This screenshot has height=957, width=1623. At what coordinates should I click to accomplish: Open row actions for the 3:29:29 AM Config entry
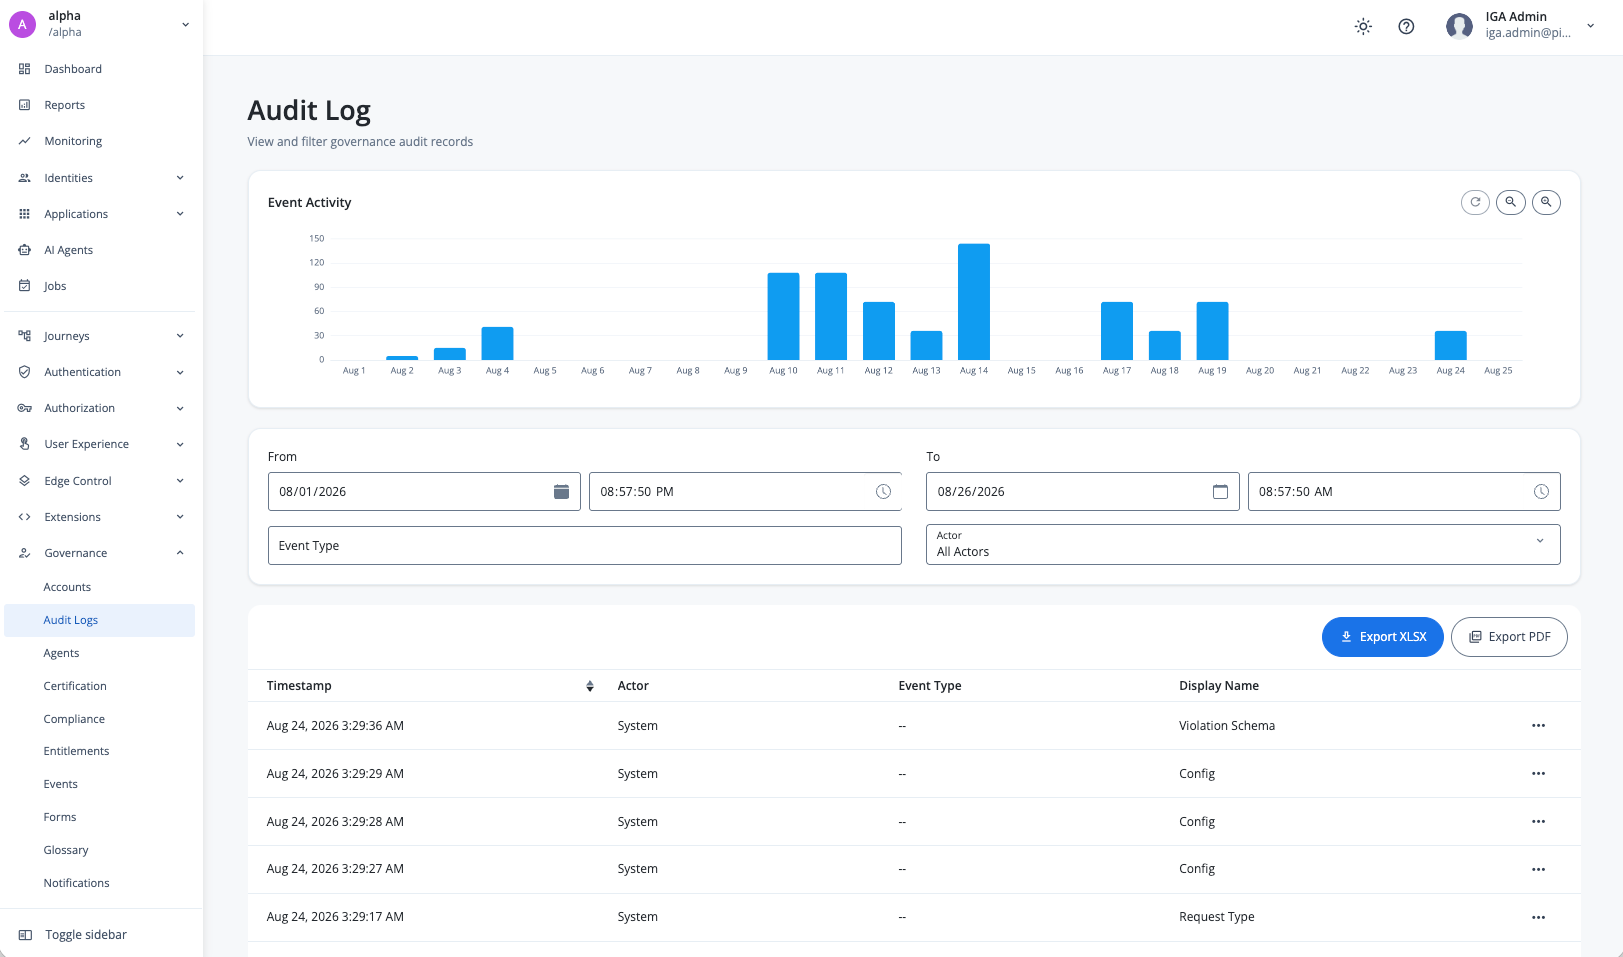pos(1538,774)
